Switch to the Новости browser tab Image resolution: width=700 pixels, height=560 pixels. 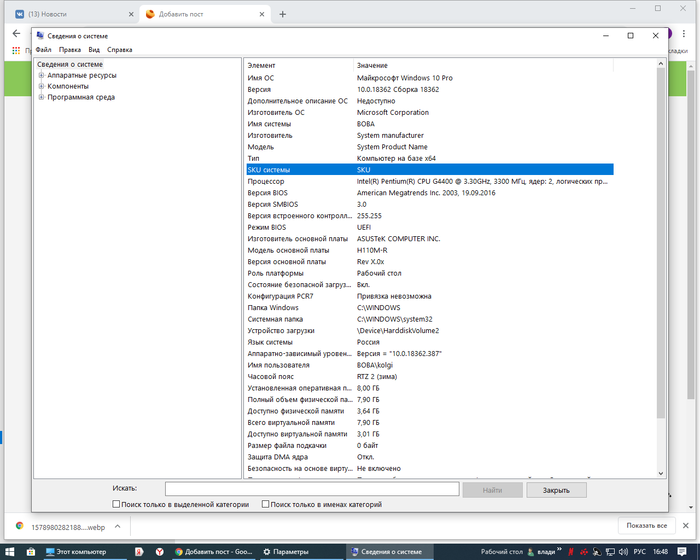click(x=74, y=14)
